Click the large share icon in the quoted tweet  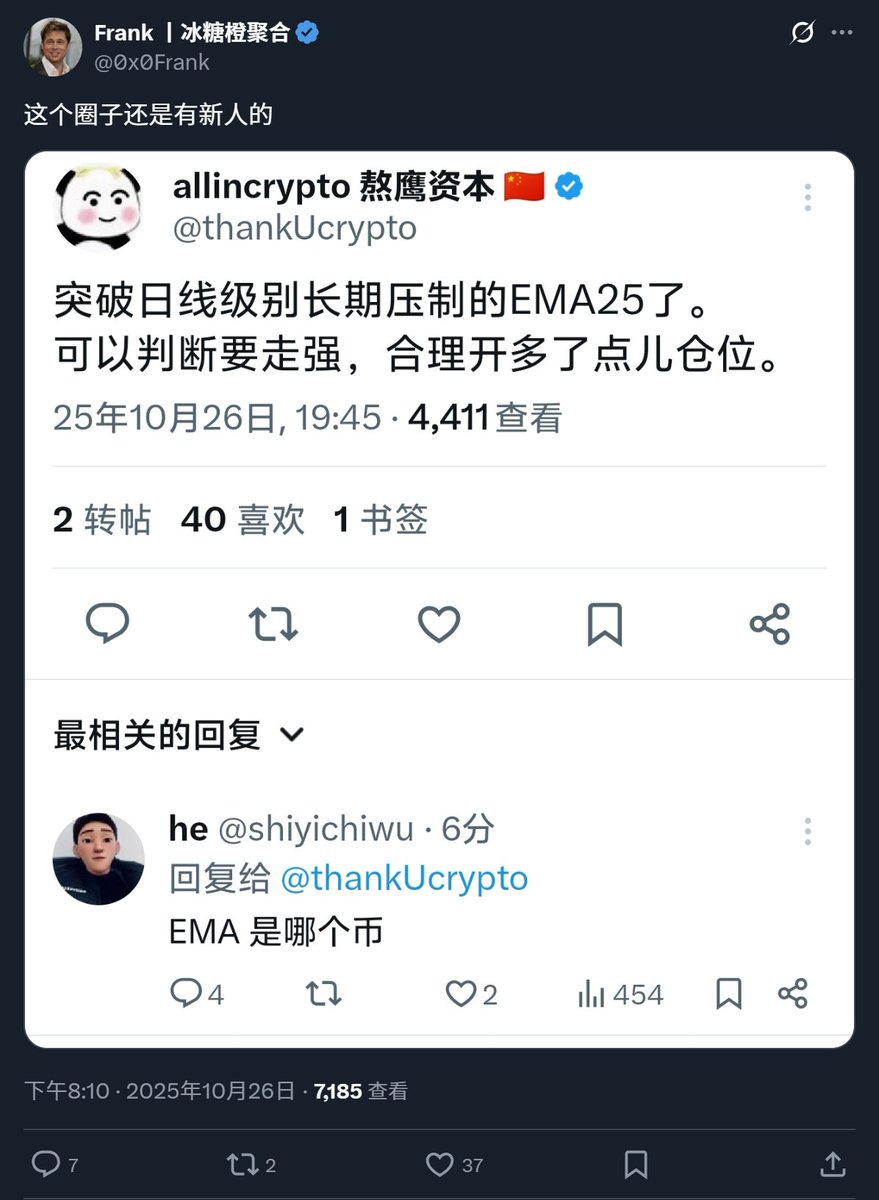[769, 624]
